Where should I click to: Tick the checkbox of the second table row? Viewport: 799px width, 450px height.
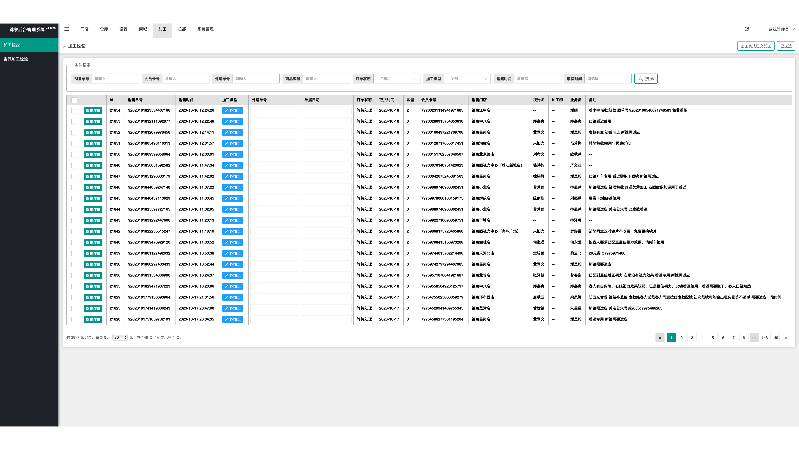click(74, 121)
